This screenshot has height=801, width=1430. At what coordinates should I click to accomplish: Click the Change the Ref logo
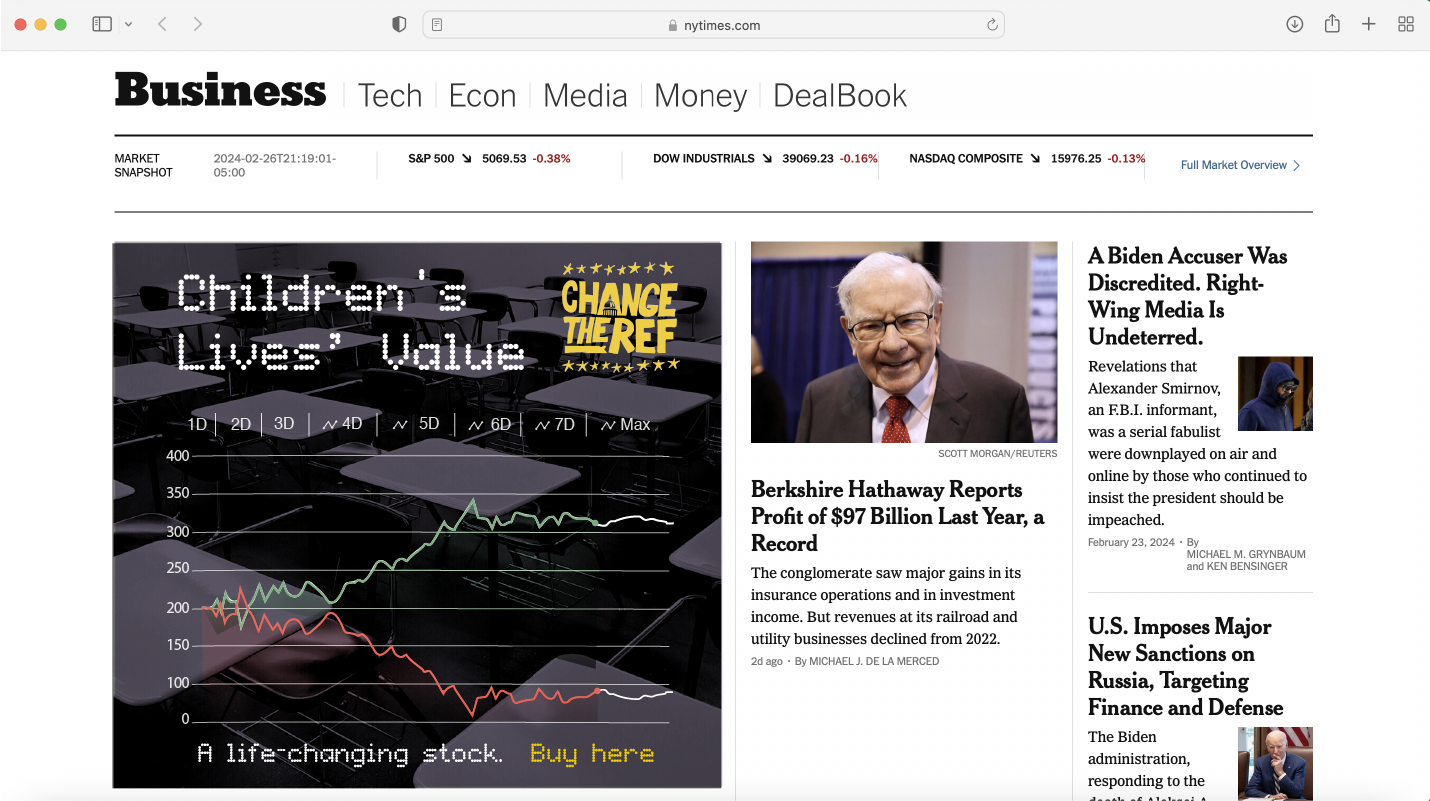(x=619, y=316)
